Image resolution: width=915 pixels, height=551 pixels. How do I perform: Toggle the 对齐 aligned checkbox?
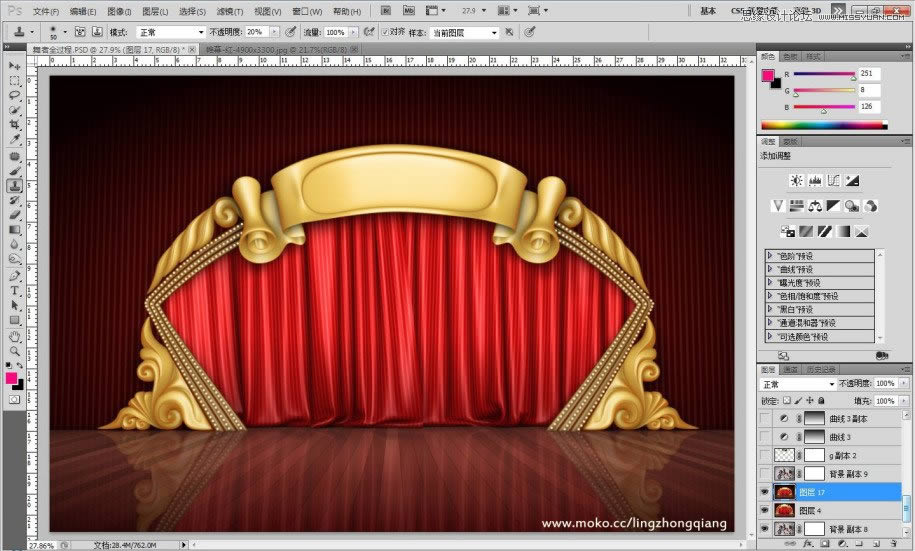[385, 33]
